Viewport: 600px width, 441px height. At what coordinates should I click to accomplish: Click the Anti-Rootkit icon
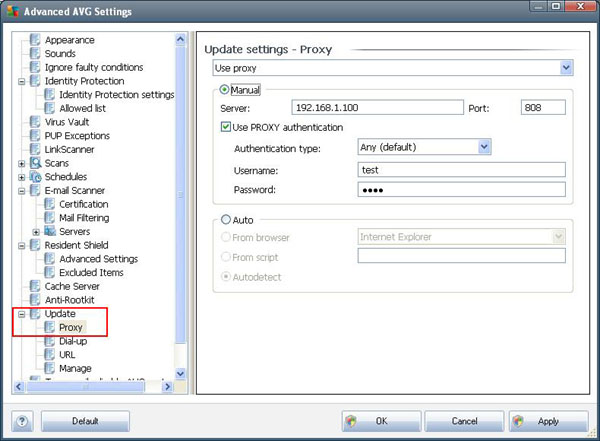click(x=35, y=300)
